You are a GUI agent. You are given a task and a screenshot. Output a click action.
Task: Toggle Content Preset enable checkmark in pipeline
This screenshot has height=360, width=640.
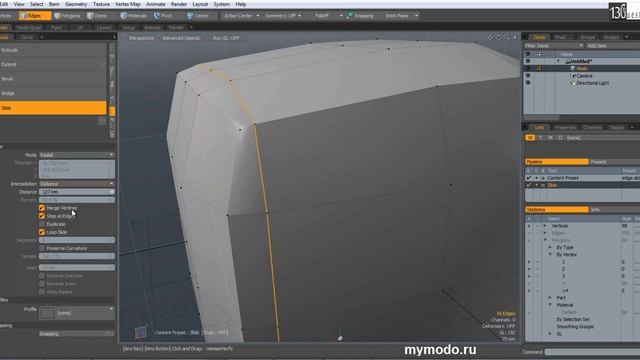529,178
